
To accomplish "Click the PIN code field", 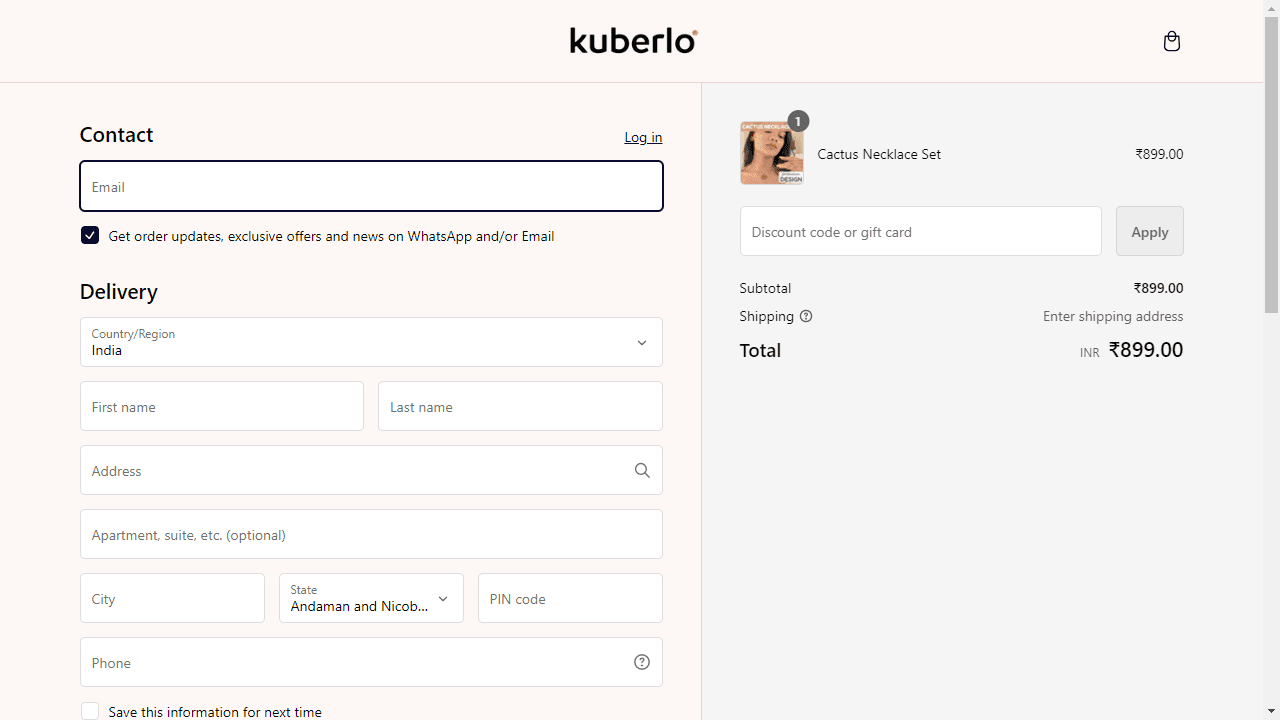I will 570,598.
